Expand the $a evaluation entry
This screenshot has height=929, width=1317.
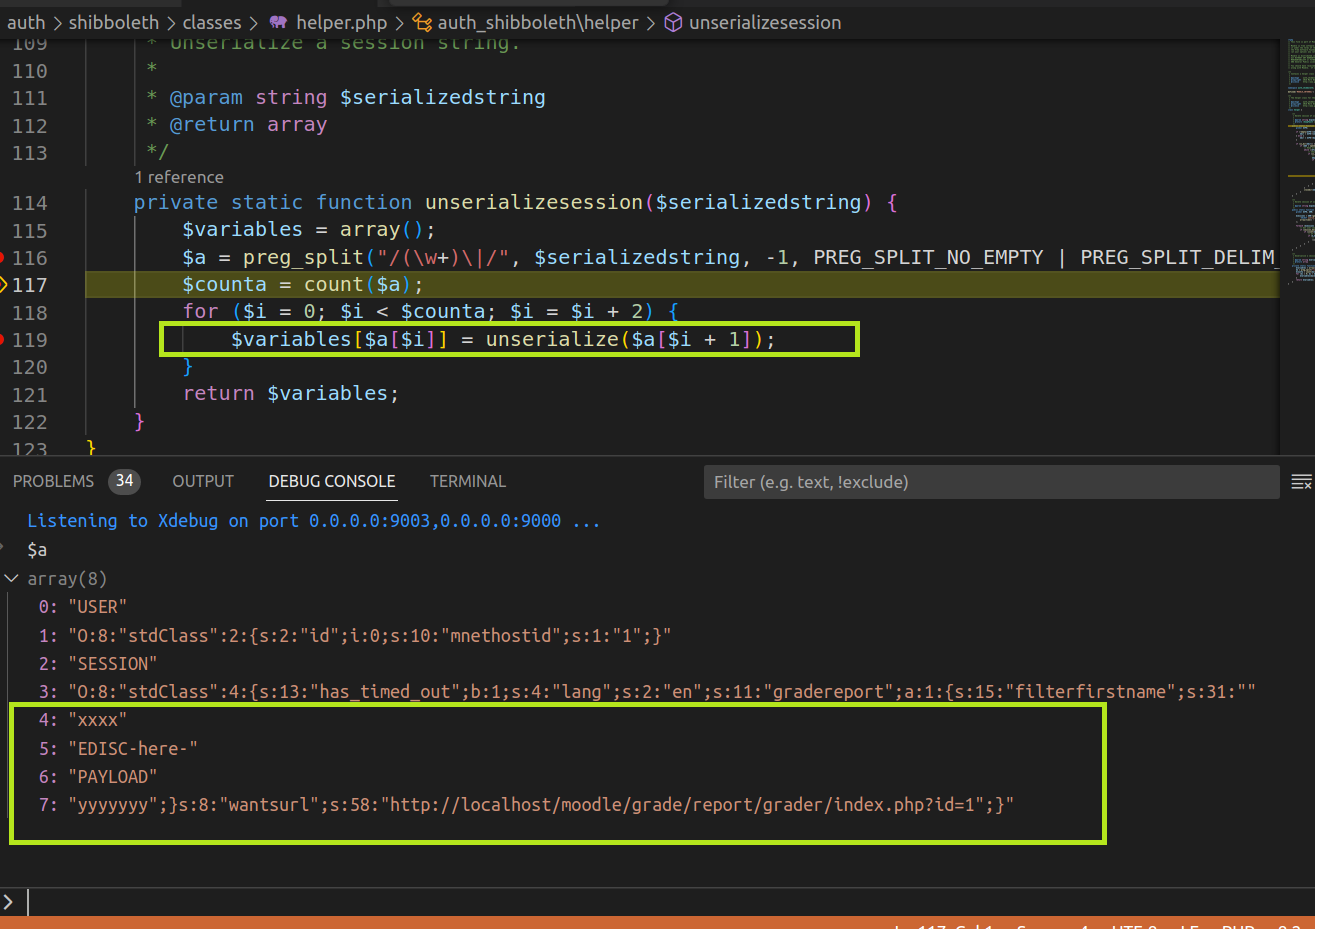3,548
